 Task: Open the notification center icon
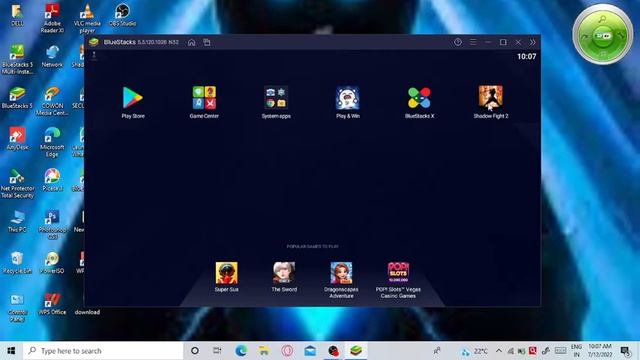(x=625, y=351)
